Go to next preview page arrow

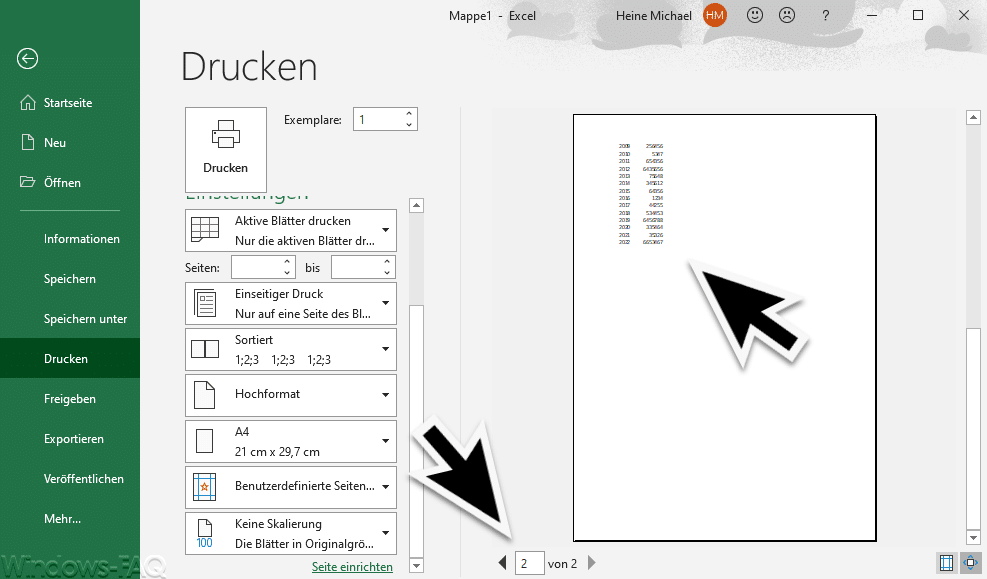pos(591,563)
